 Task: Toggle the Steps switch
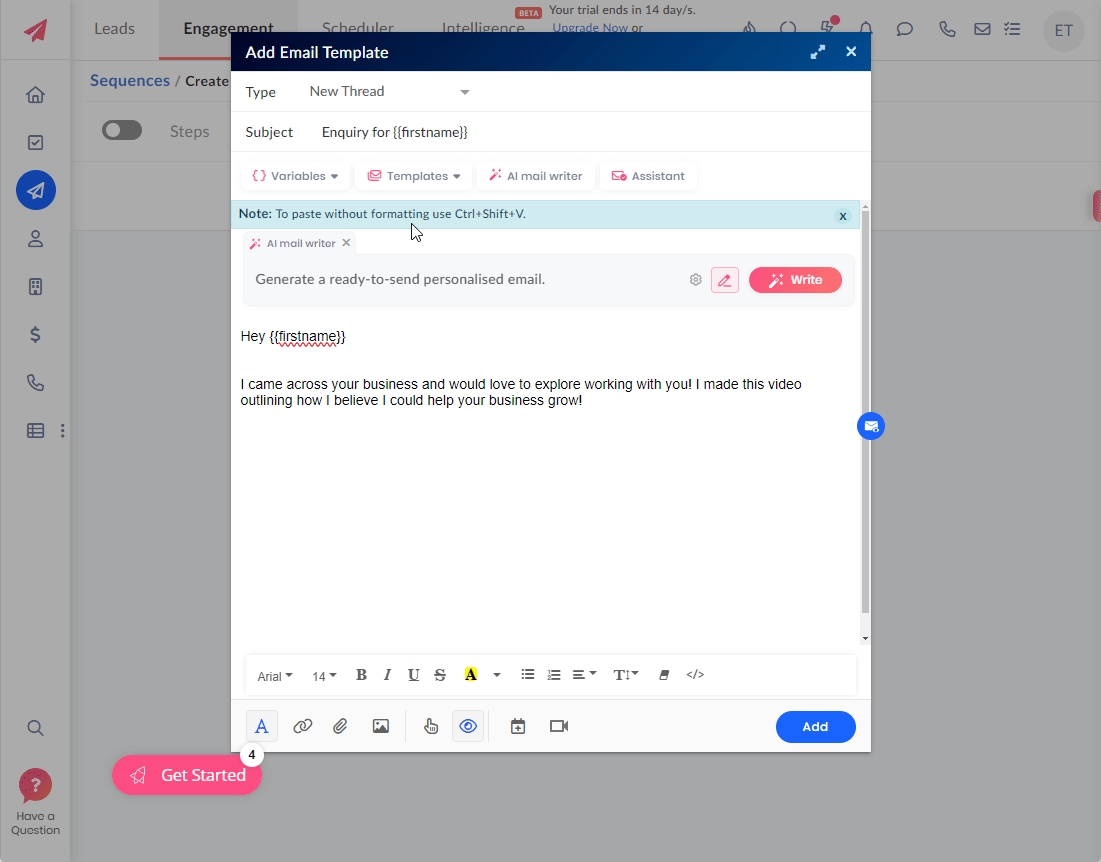coord(122,131)
